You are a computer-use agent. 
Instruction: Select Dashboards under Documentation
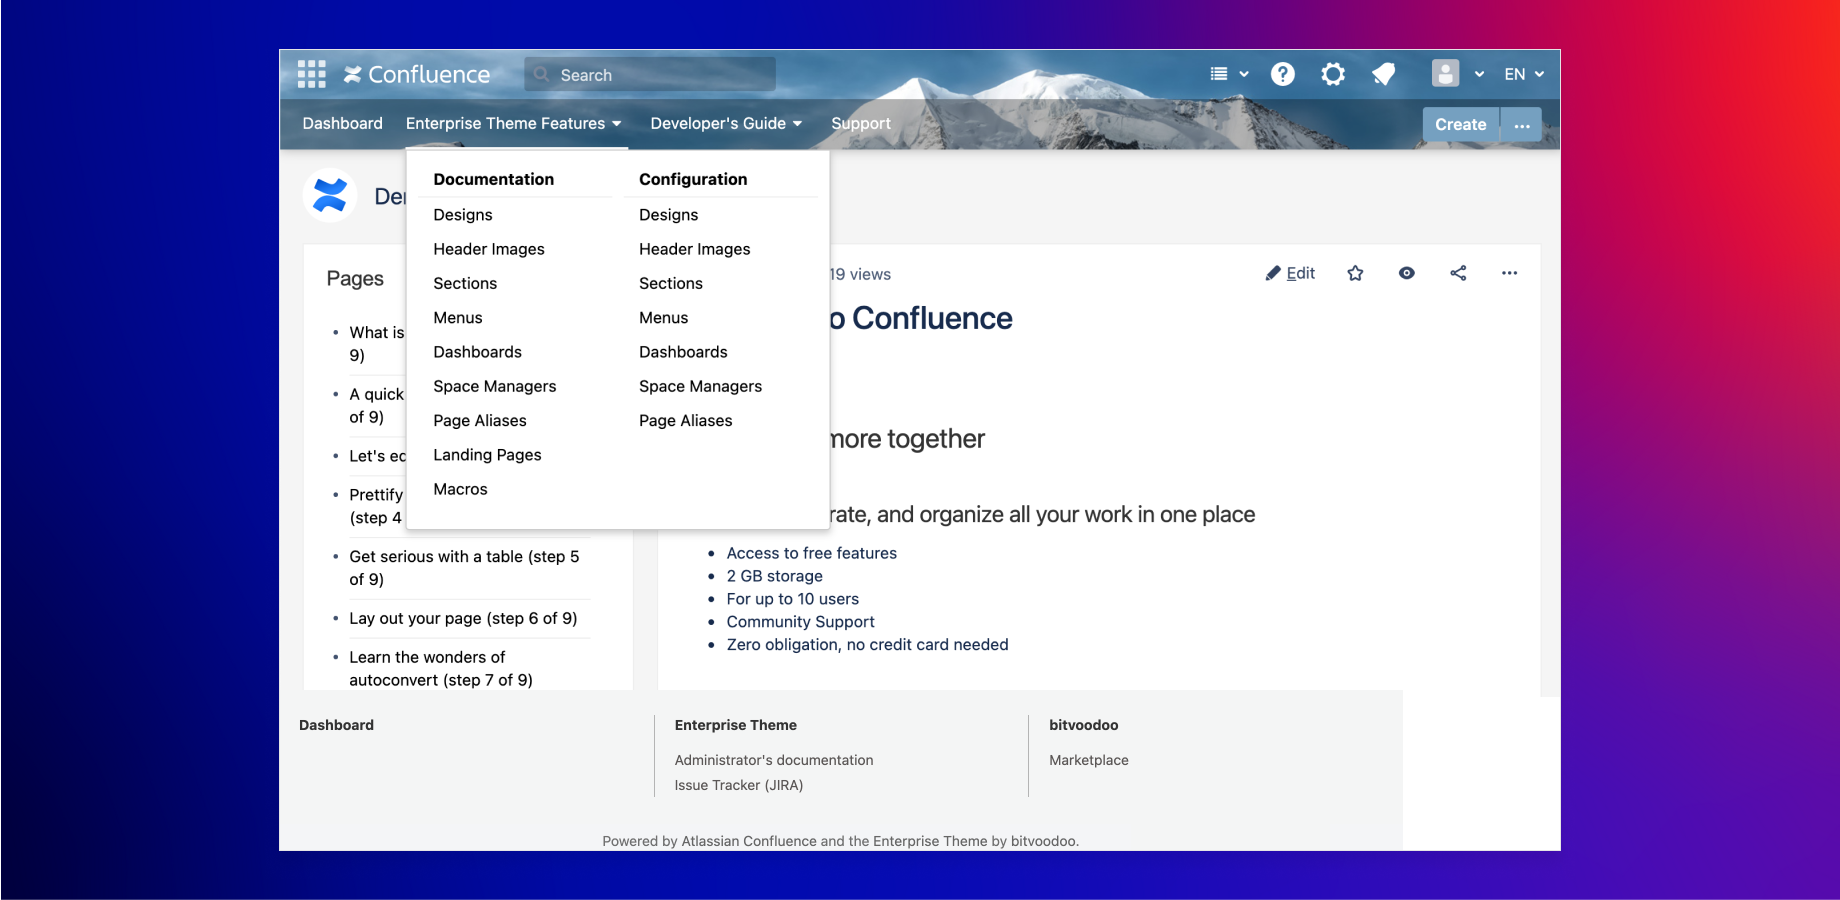(478, 352)
